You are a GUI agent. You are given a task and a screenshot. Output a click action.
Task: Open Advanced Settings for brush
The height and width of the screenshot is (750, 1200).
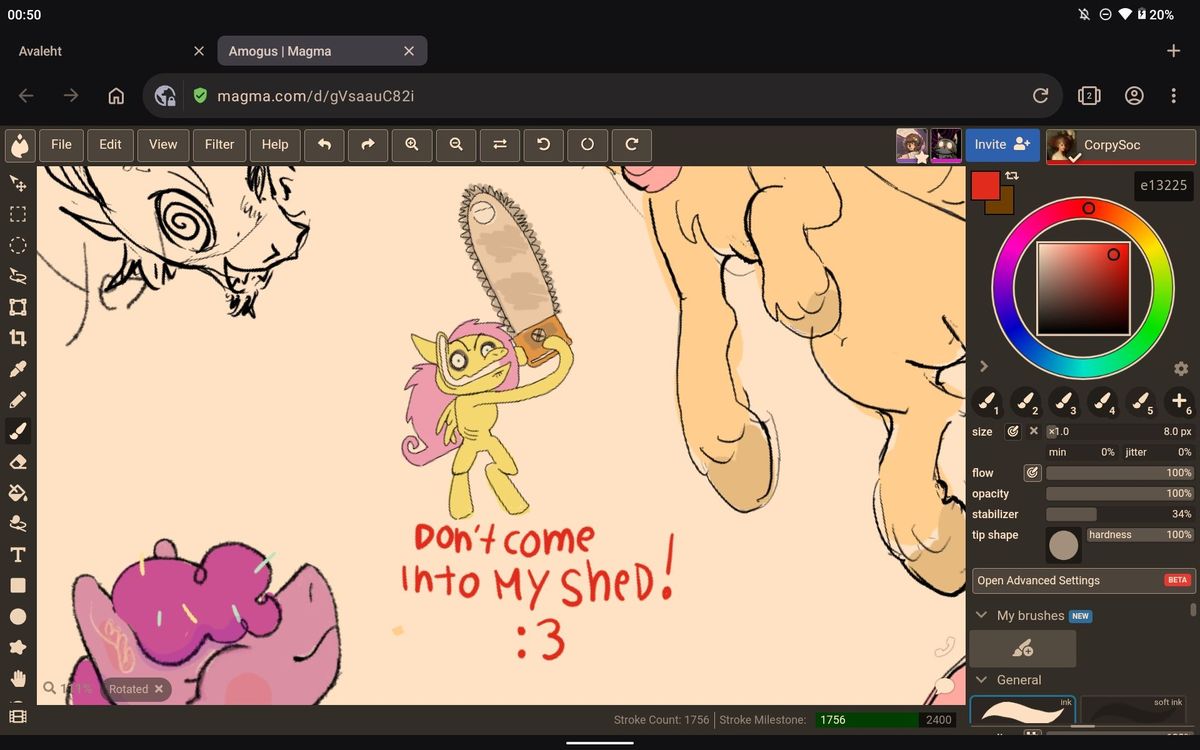click(x=1083, y=580)
